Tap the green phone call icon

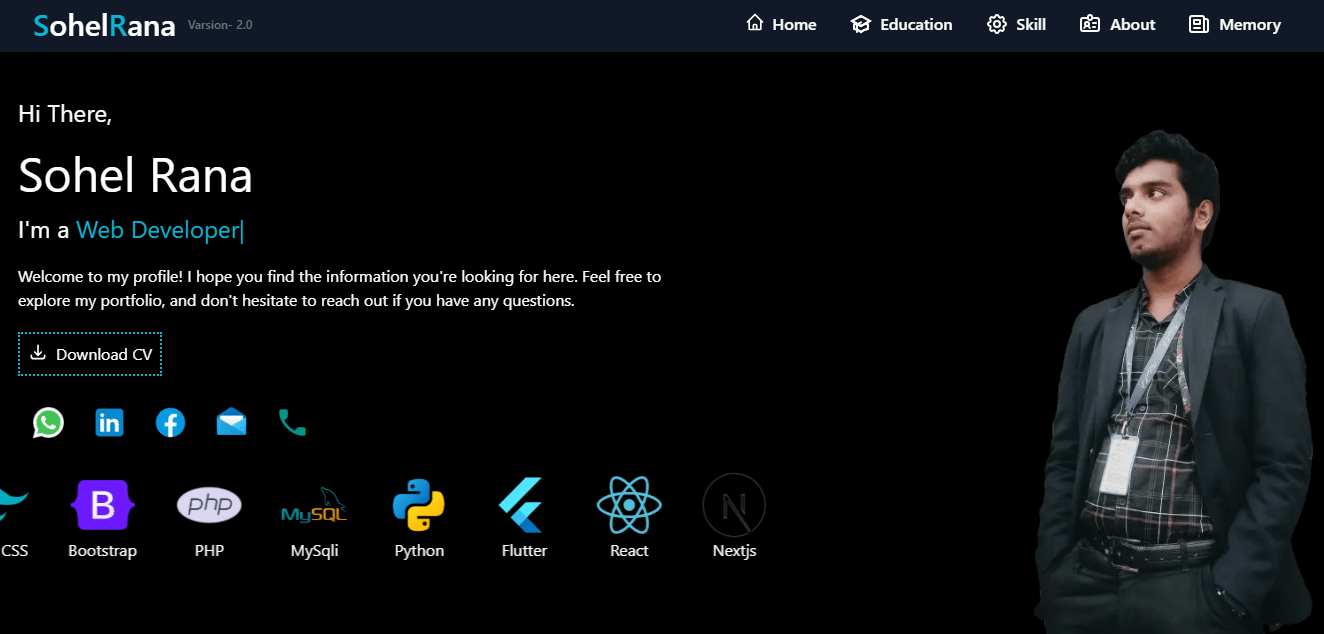[292, 423]
